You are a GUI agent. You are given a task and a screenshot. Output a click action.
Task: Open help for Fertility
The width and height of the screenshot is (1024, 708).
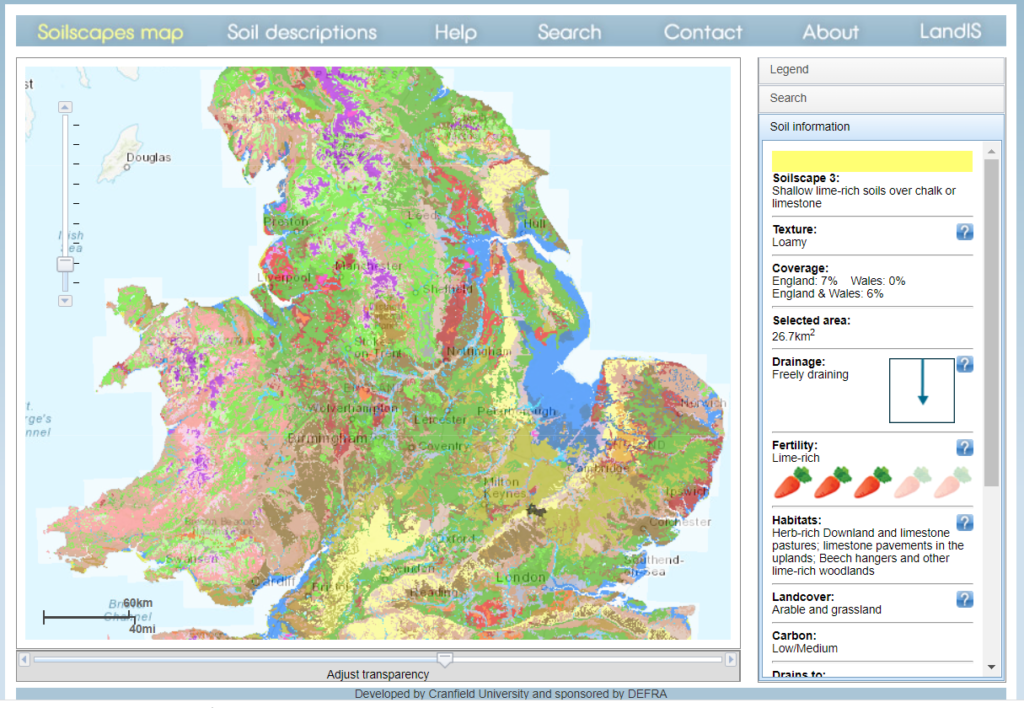(965, 447)
